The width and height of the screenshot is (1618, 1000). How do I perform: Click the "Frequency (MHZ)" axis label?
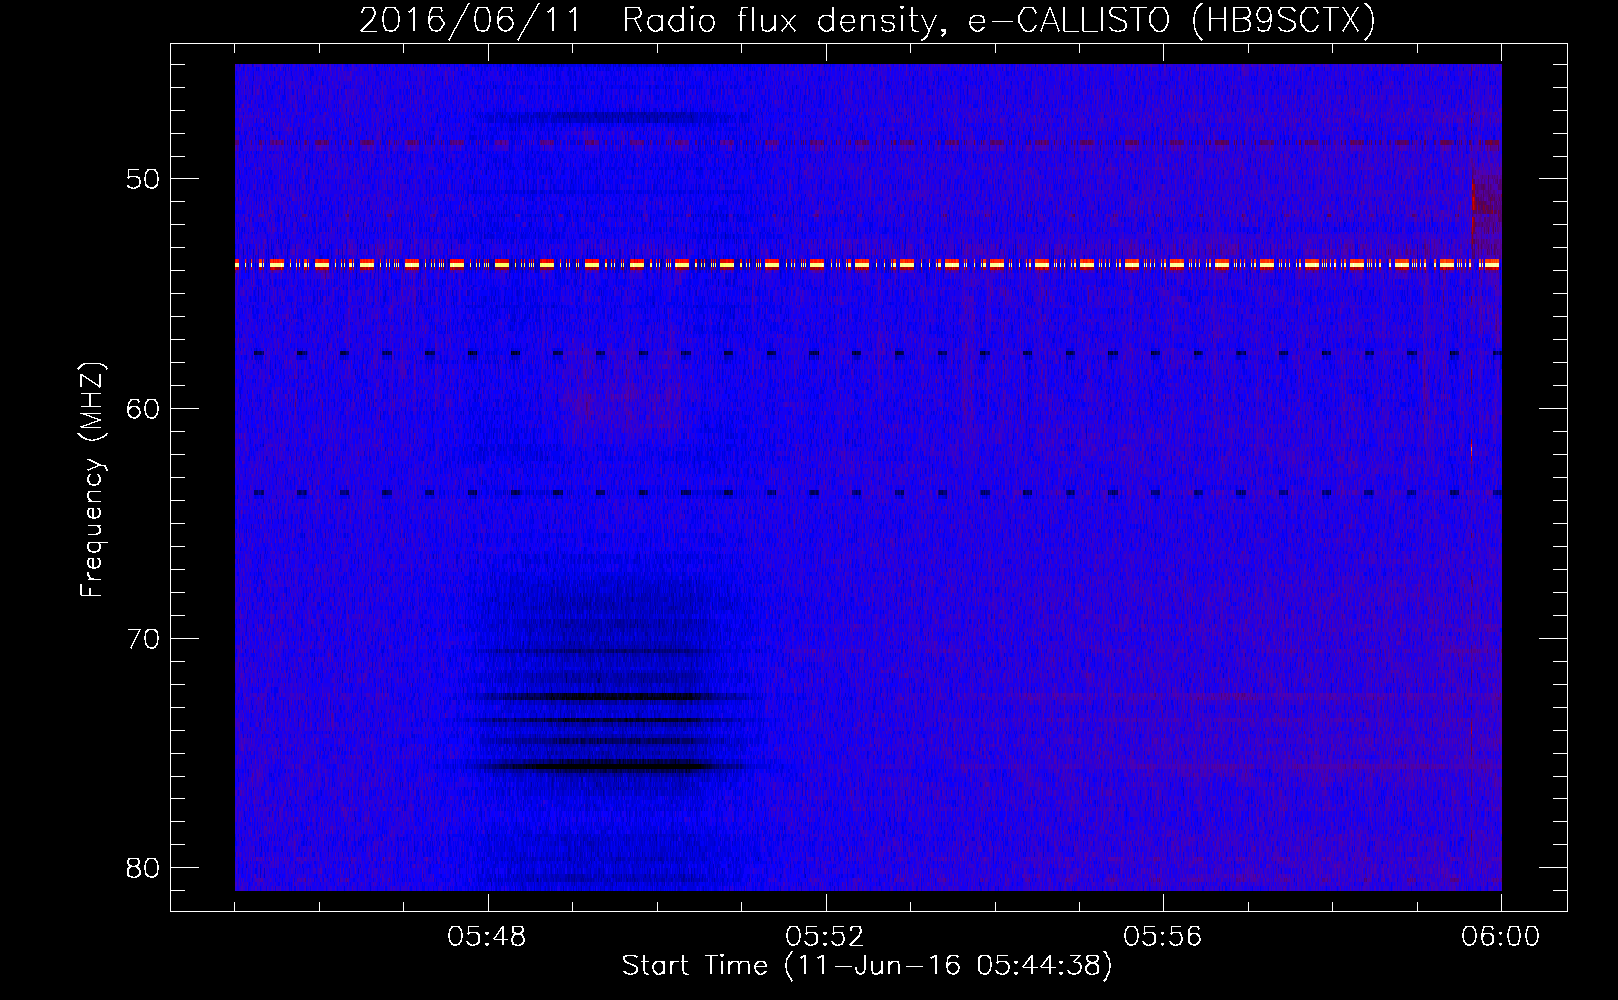pos(92,479)
